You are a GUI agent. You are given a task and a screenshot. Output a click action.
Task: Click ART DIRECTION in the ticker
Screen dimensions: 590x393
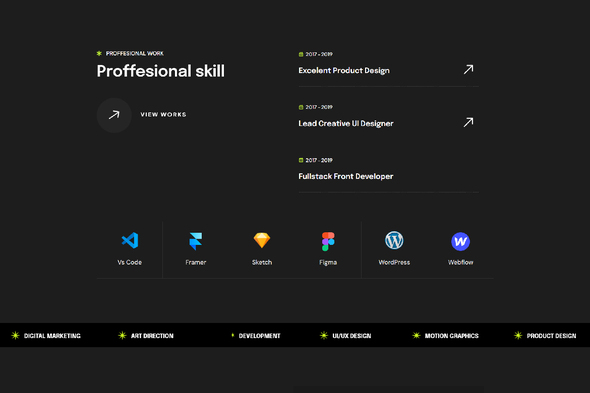(x=152, y=336)
